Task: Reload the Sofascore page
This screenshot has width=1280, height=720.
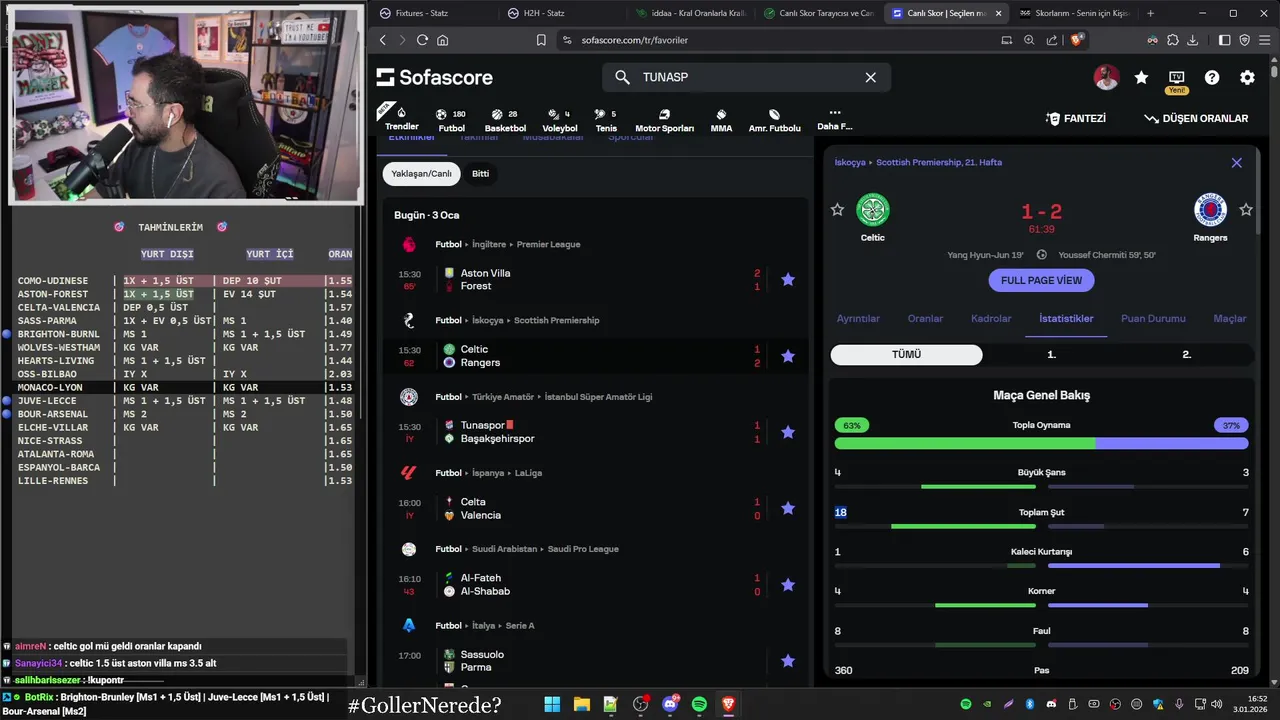Action: tap(422, 40)
